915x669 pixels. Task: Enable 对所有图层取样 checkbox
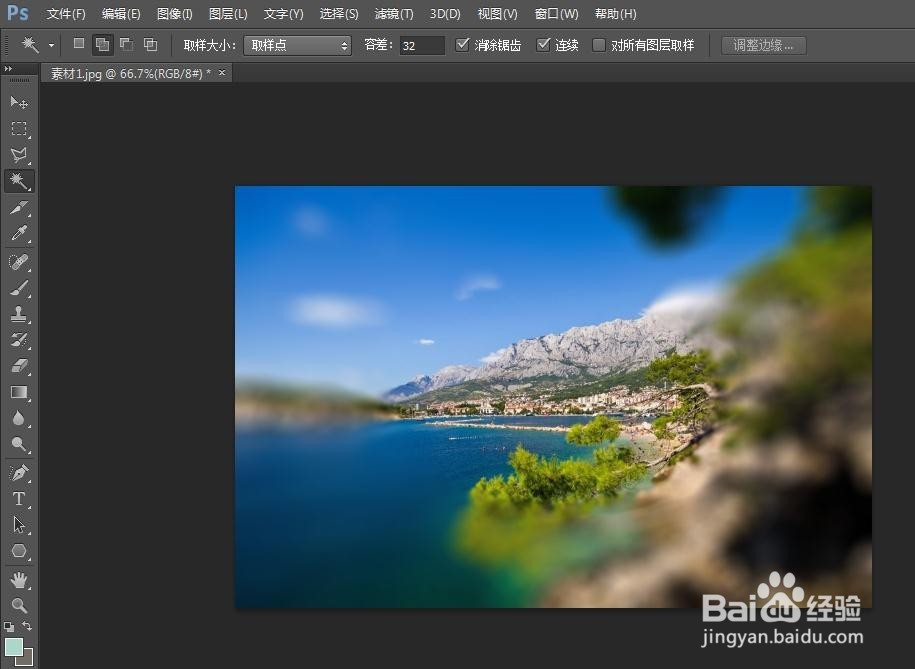pyautogui.click(x=599, y=45)
